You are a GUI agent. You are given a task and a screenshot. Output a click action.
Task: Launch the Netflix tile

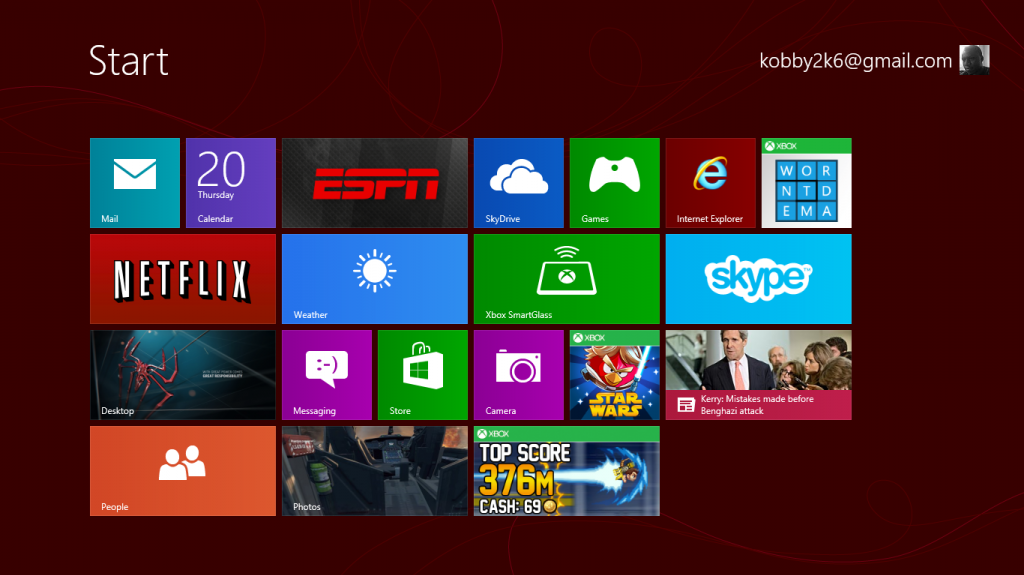(183, 279)
